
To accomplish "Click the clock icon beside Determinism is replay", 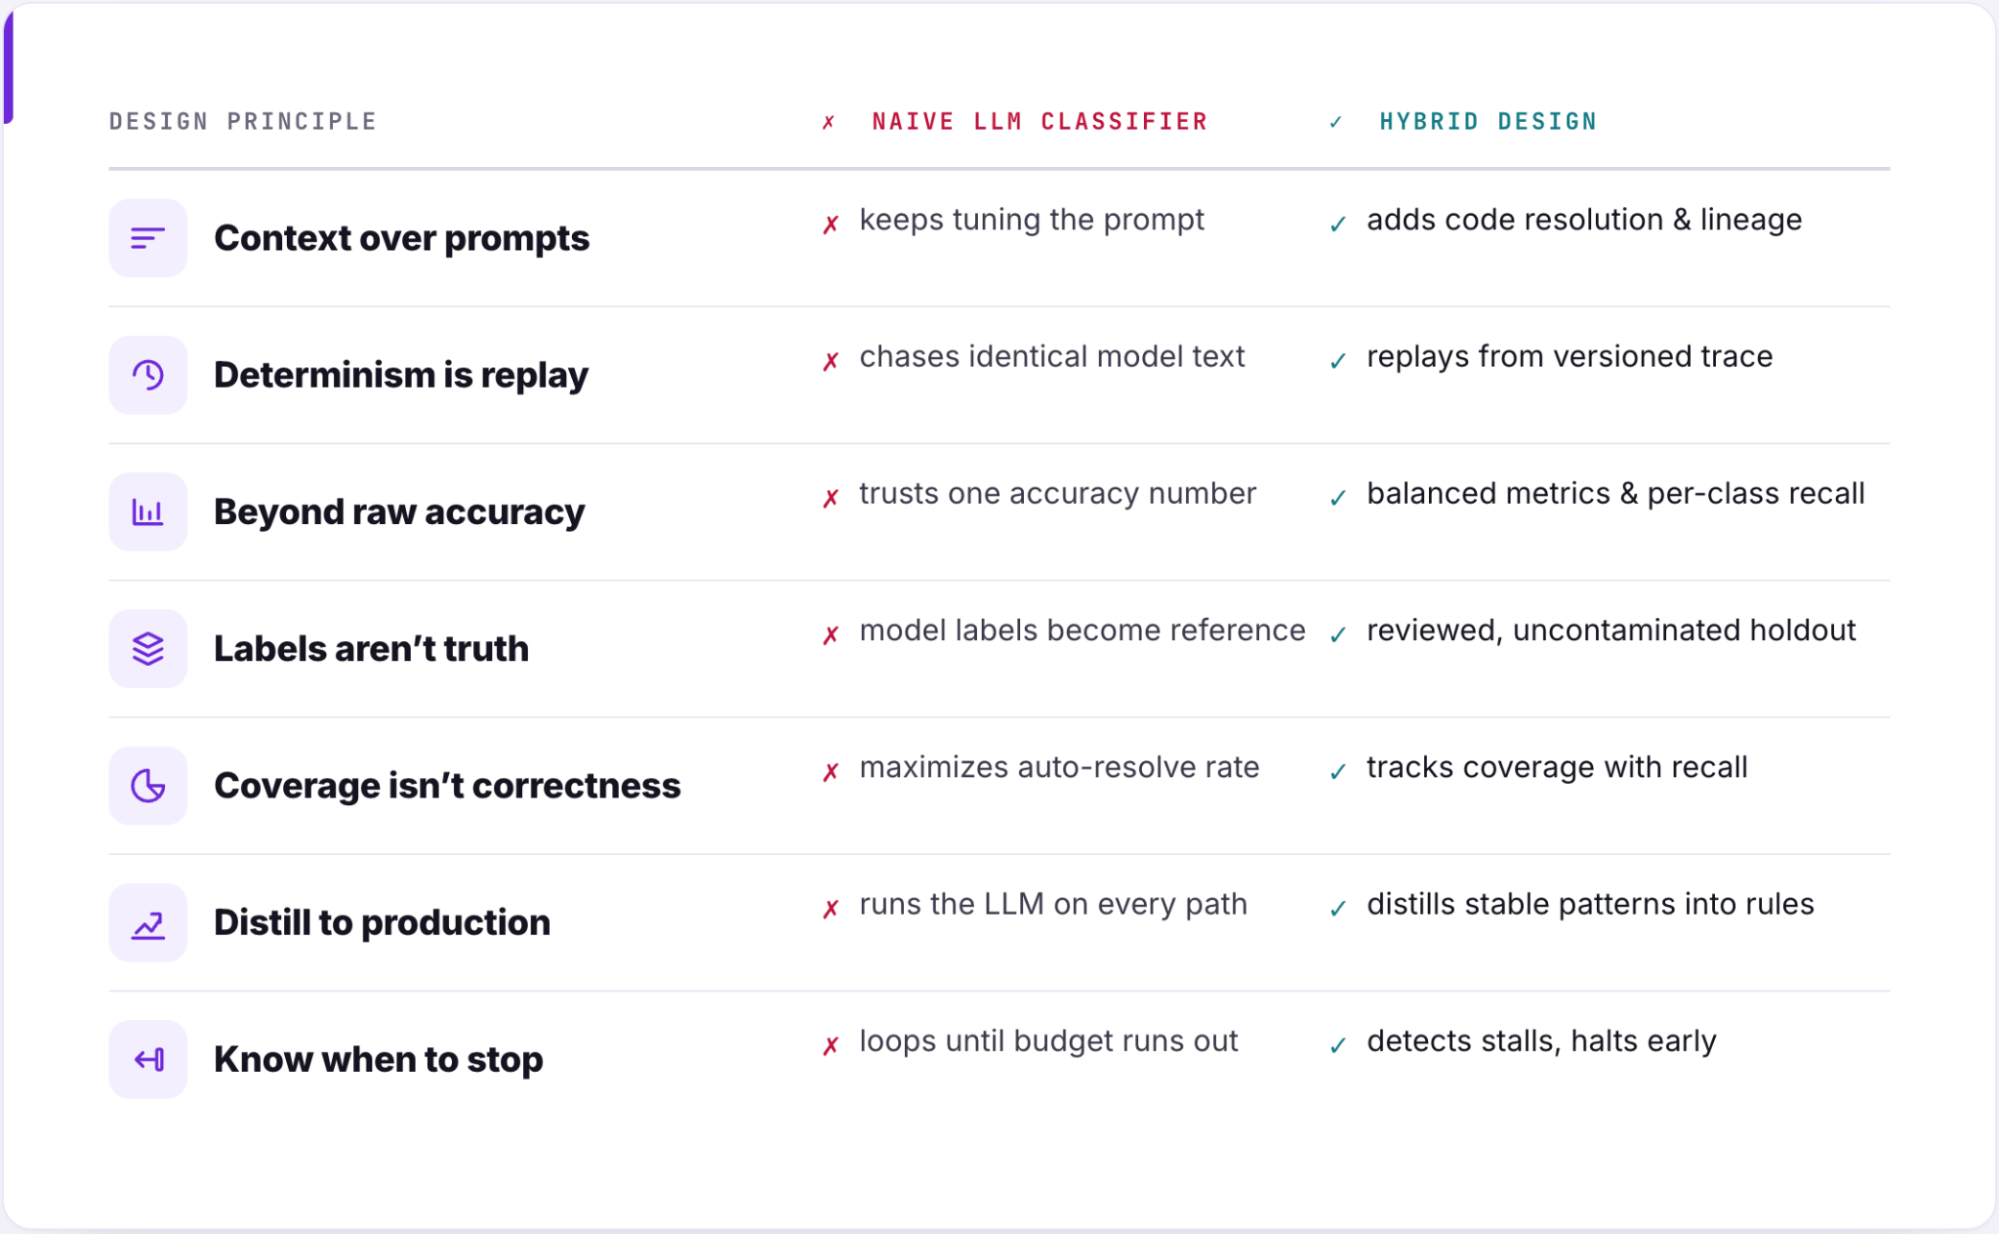I will [x=148, y=375].
